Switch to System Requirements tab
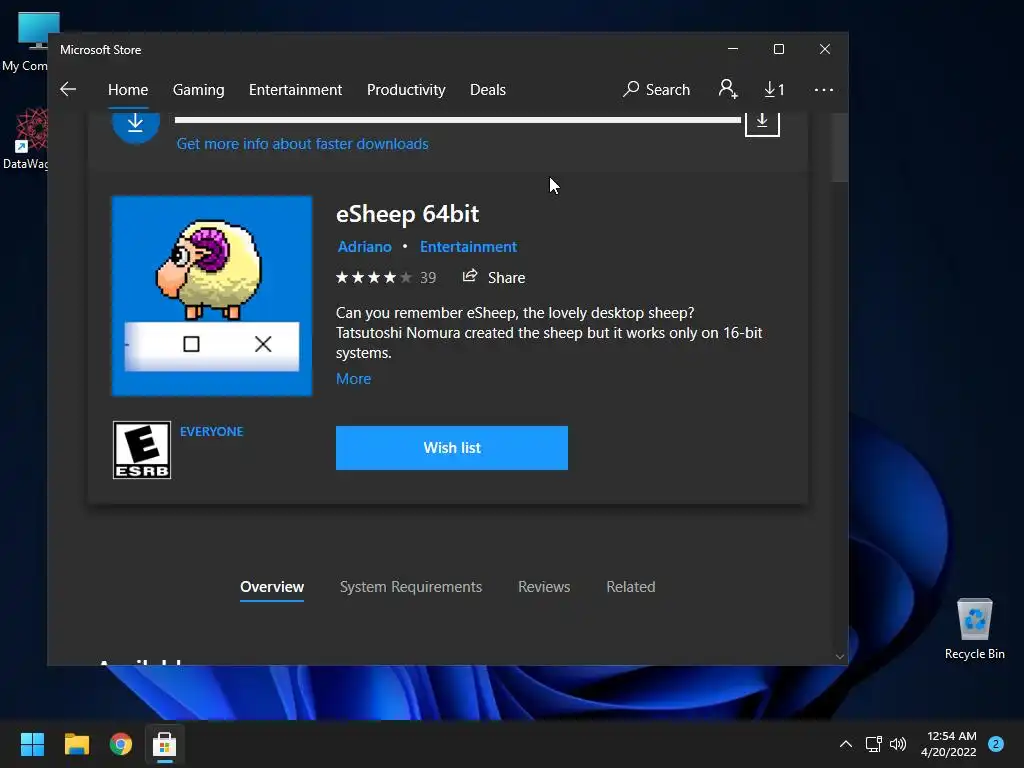1024x768 pixels. point(411,586)
